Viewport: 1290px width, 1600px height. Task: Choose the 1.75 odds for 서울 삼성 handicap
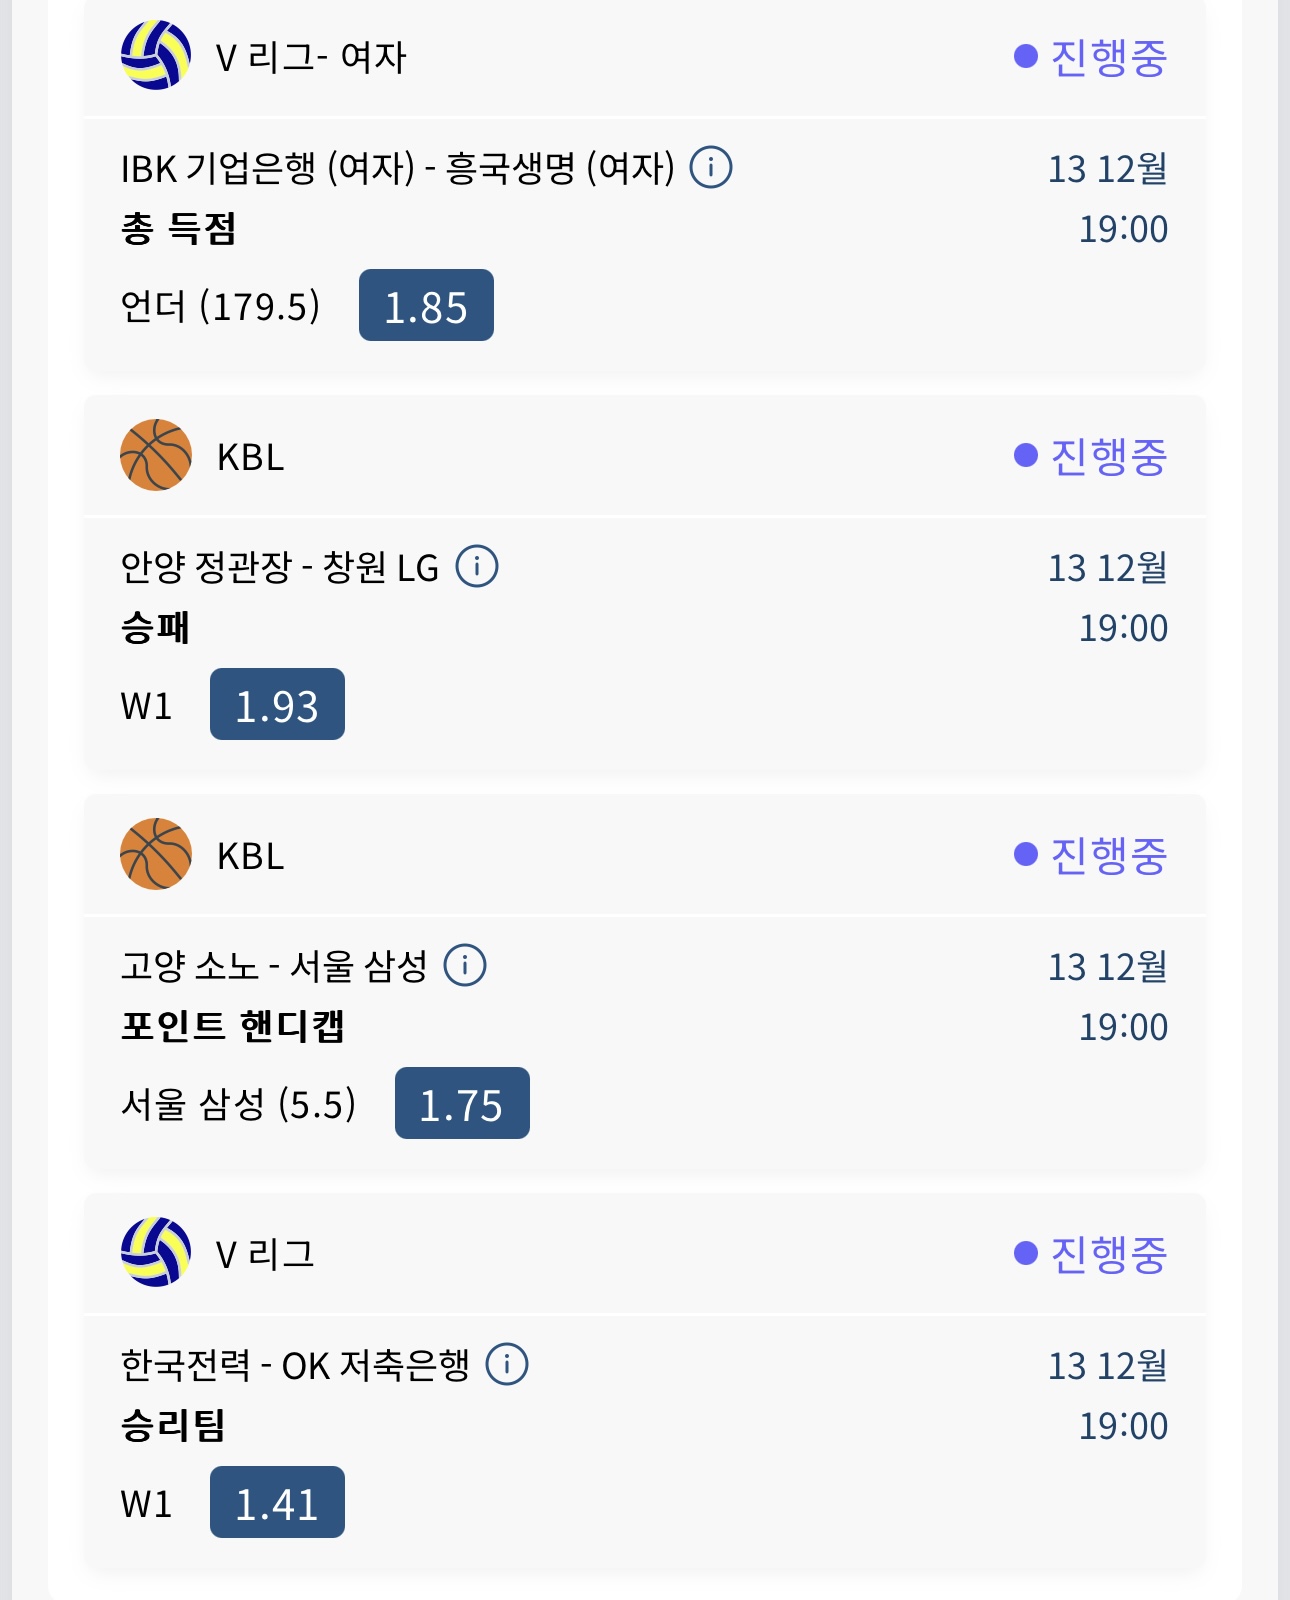click(x=462, y=1103)
